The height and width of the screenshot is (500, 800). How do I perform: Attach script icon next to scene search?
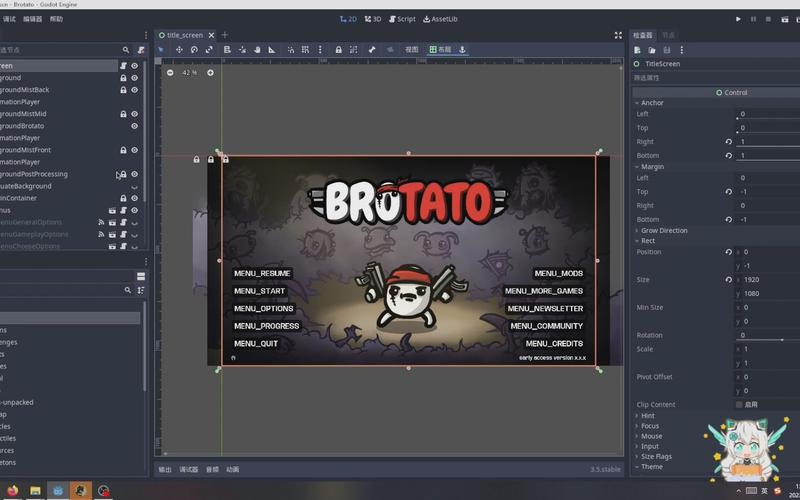click(141, 50)
